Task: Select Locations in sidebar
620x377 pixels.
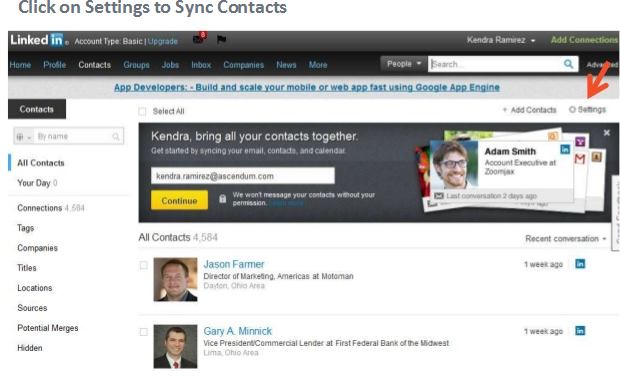Action: pos(35,288)
